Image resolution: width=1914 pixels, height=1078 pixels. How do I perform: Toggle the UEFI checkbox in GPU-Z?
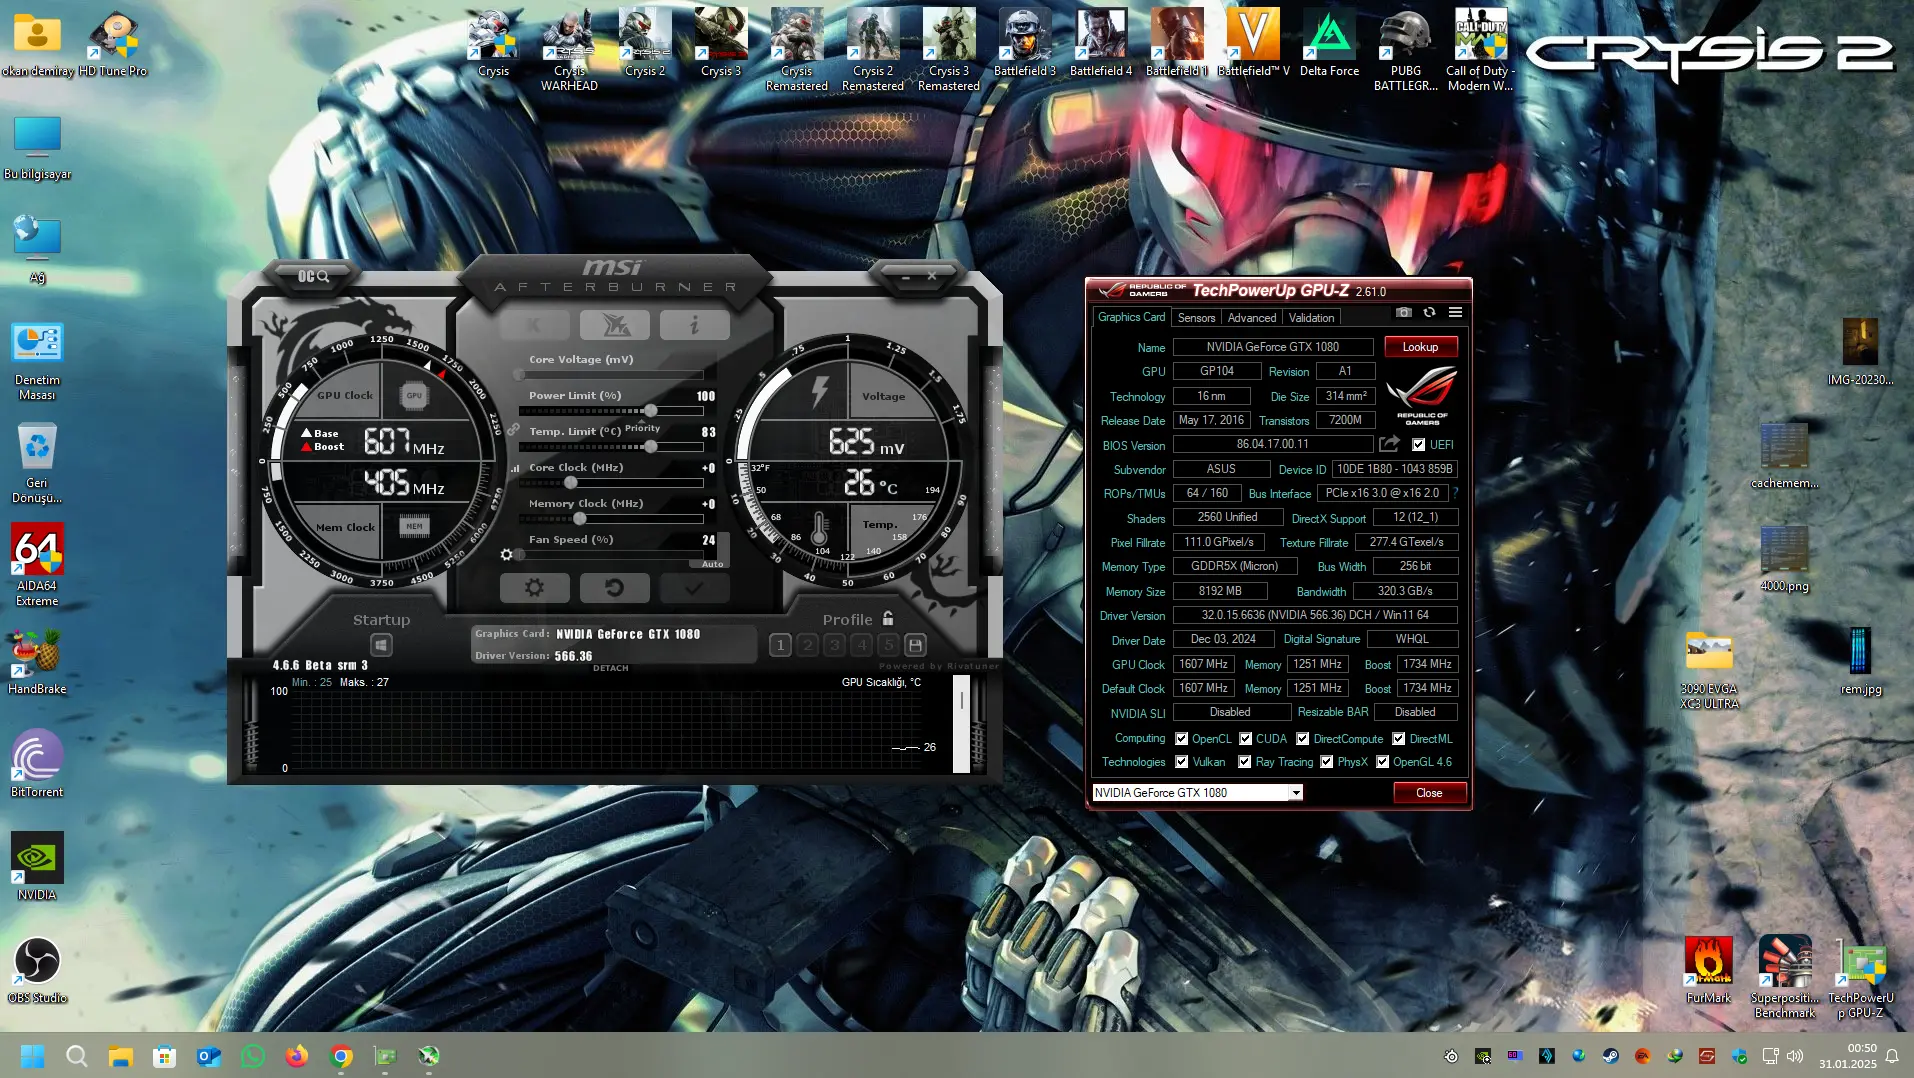click(1418, 445)
